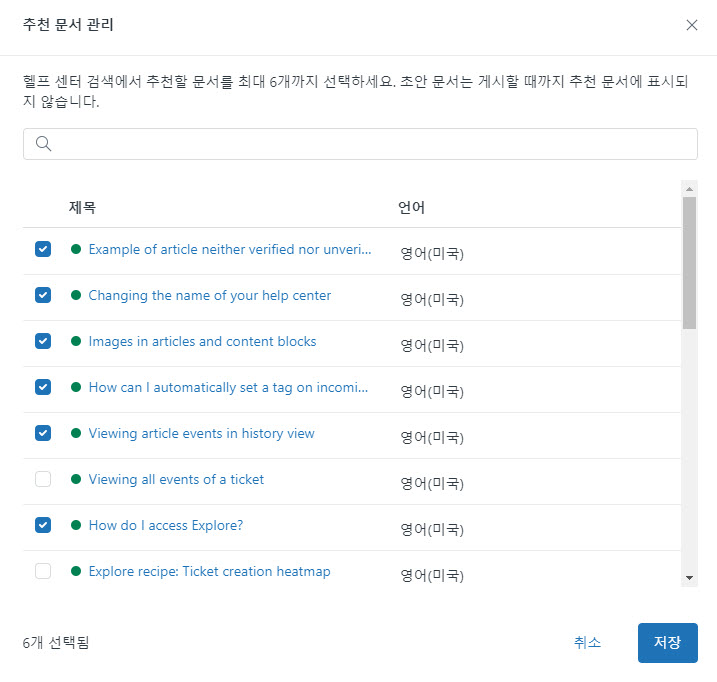Open the How can I automatically set a tag article link
The width and height of the screenshot is (717, 682).
click(x=228, y=387)
